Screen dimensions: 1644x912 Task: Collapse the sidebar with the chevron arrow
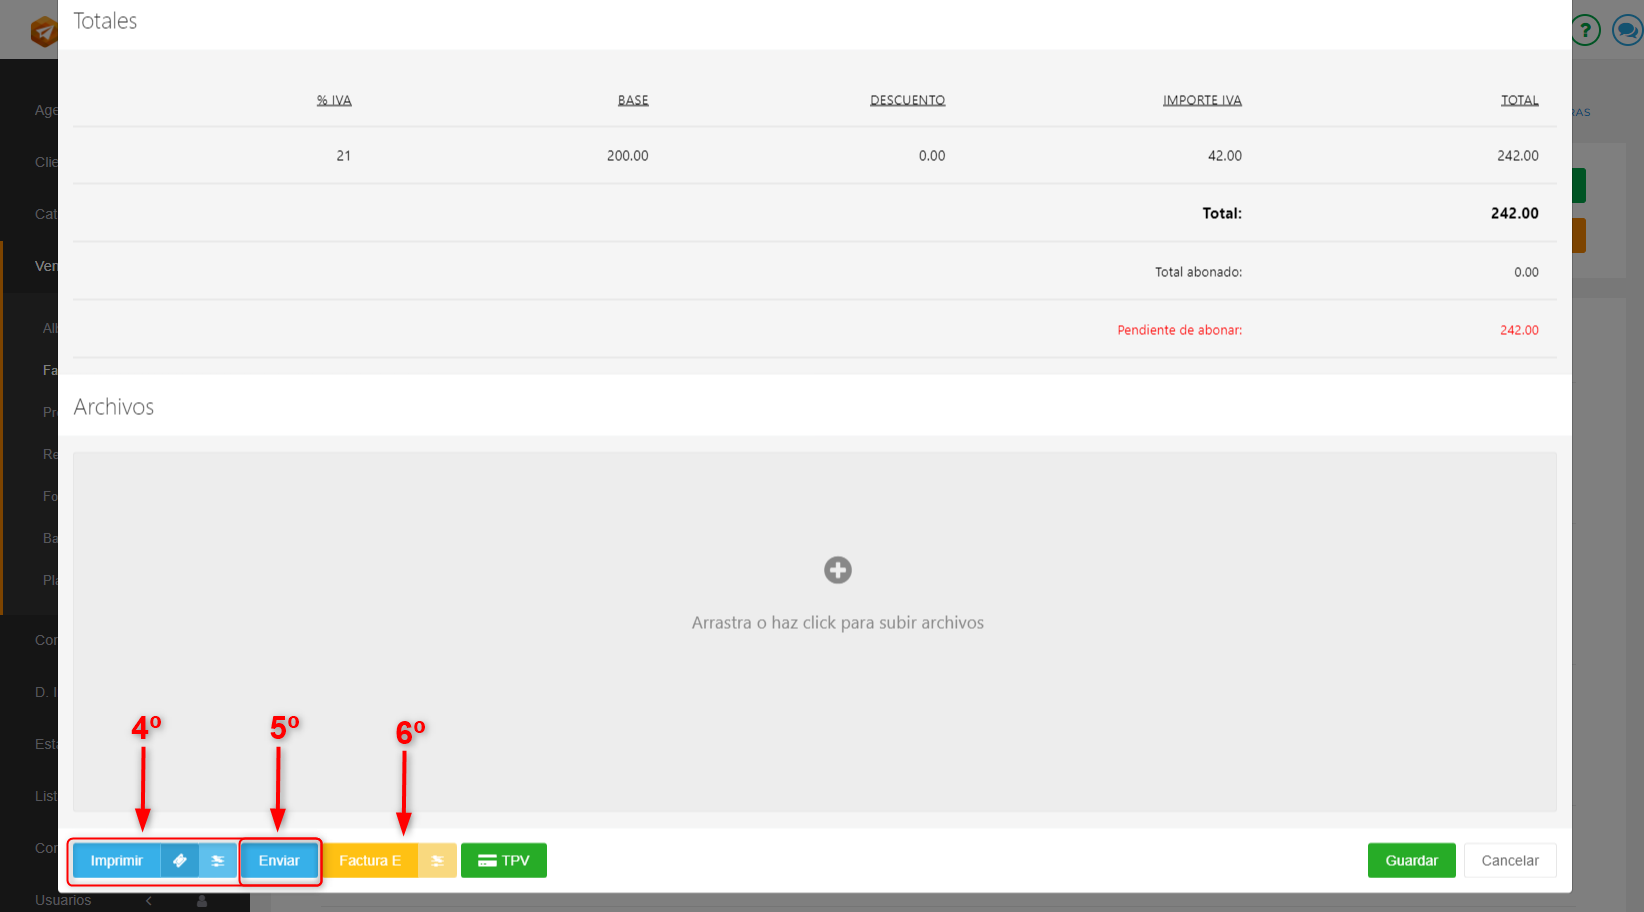(x=149, y=900)
